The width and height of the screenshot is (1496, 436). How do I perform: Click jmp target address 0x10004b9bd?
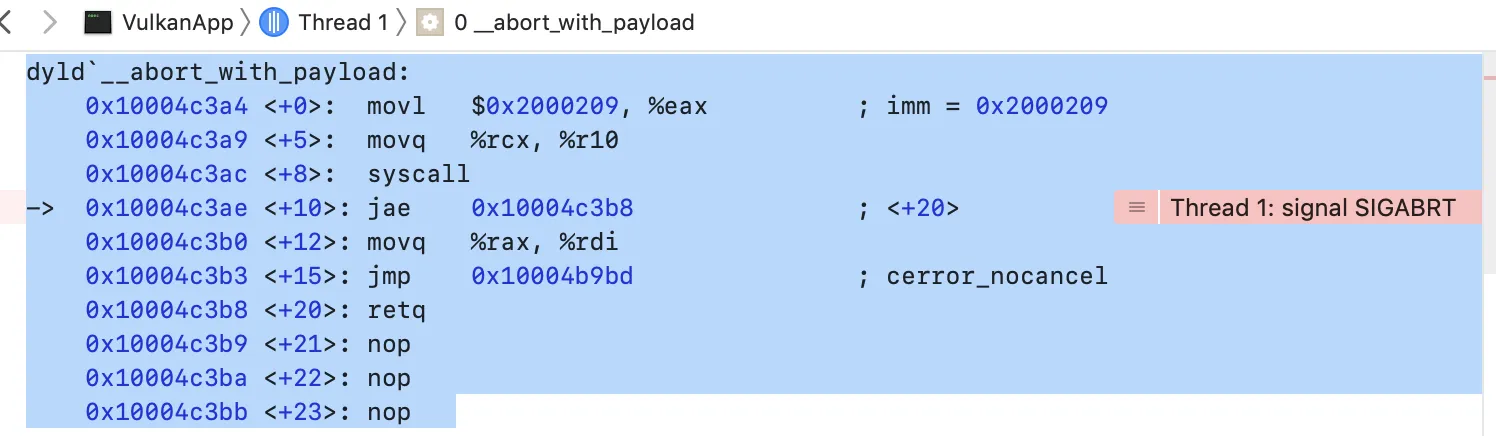552,276
